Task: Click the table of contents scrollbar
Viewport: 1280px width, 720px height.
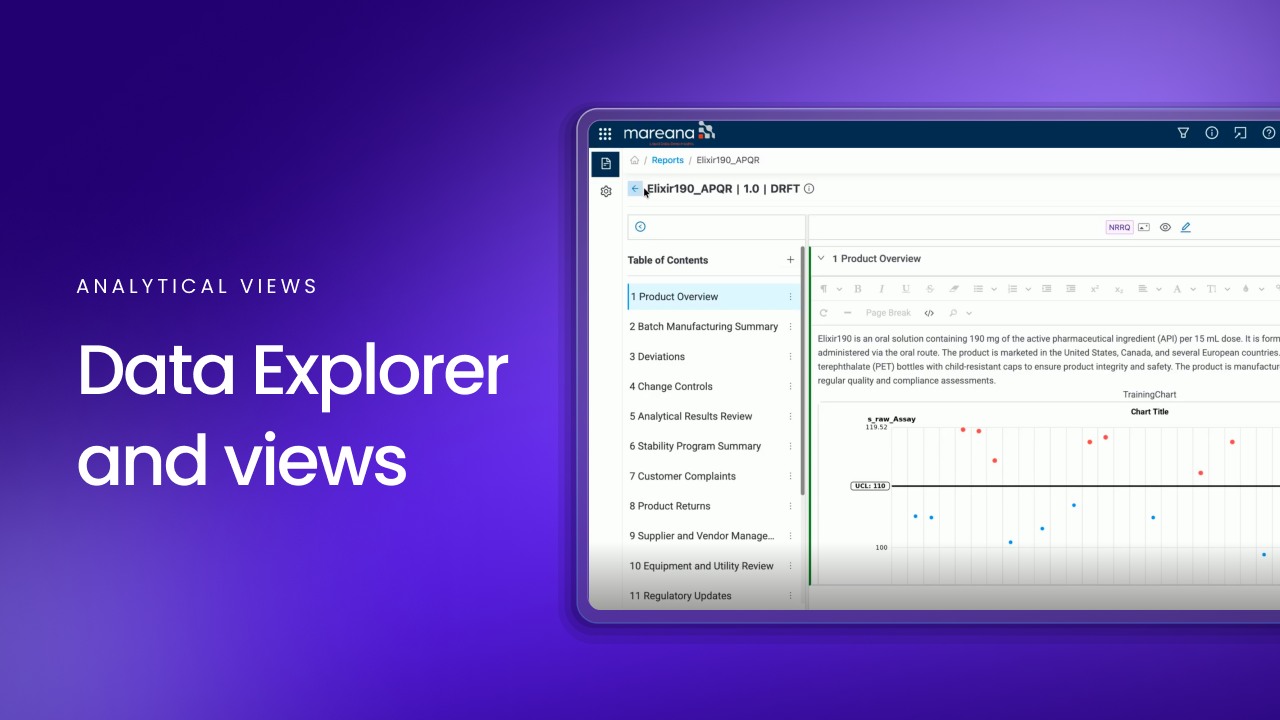Action: tap(802, 372)
